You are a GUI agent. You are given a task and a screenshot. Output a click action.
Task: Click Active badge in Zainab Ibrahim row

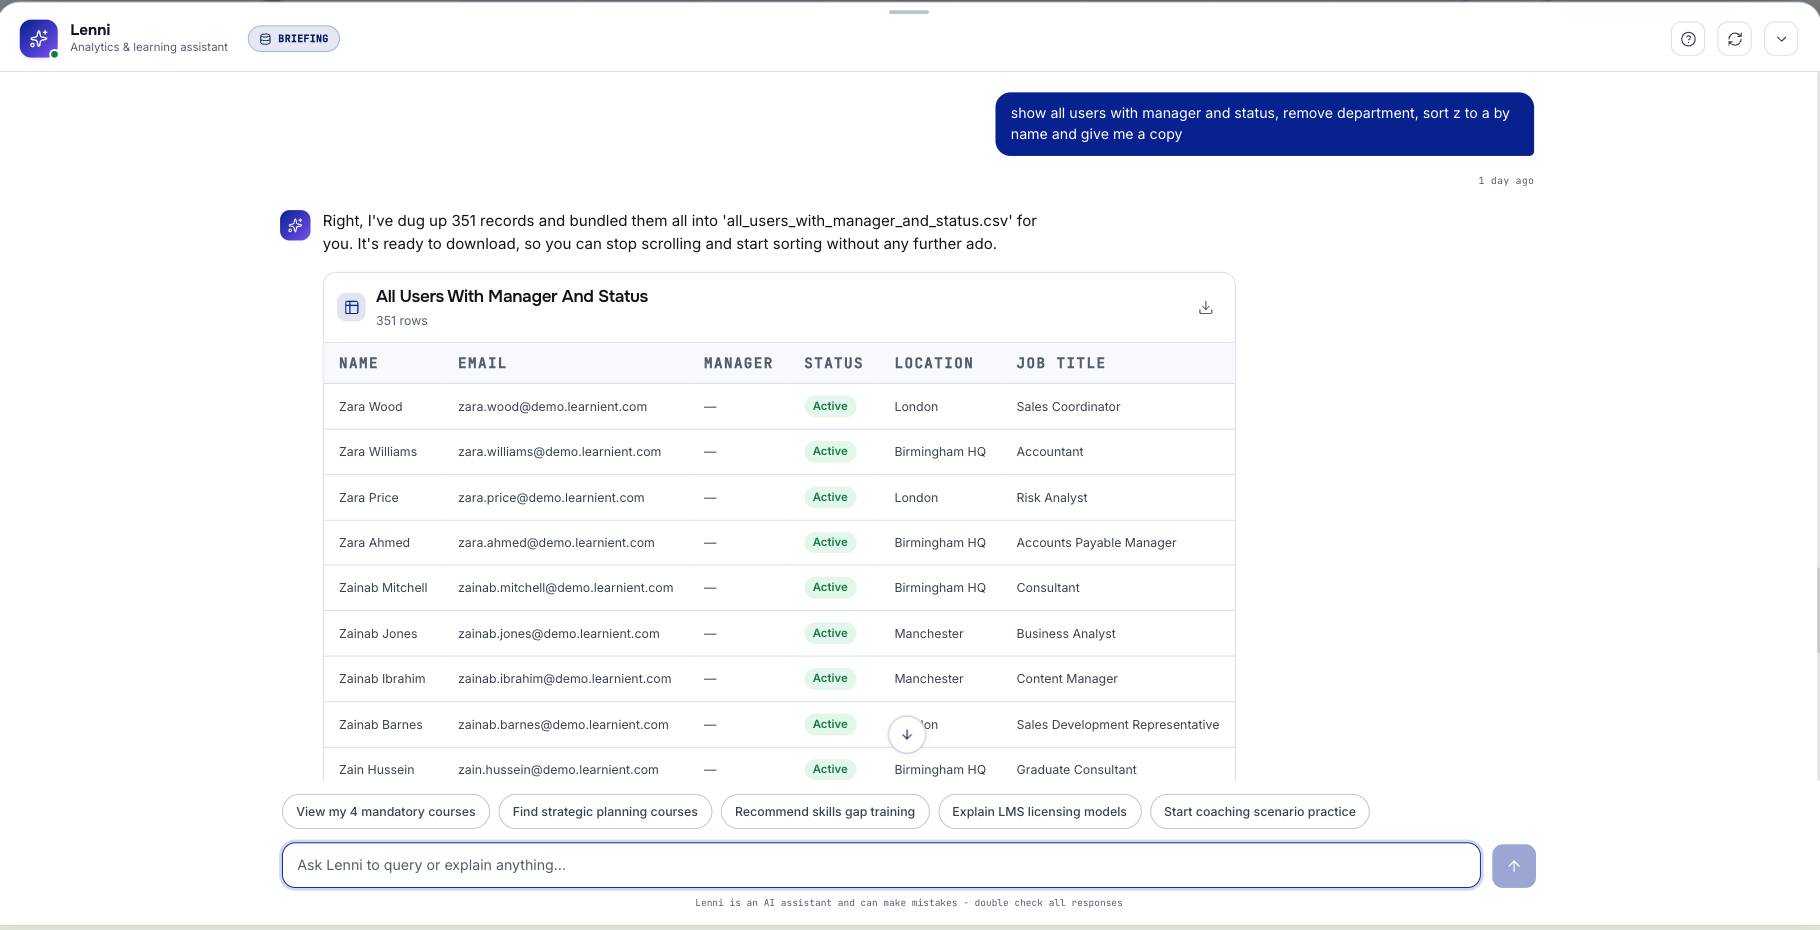830,678
